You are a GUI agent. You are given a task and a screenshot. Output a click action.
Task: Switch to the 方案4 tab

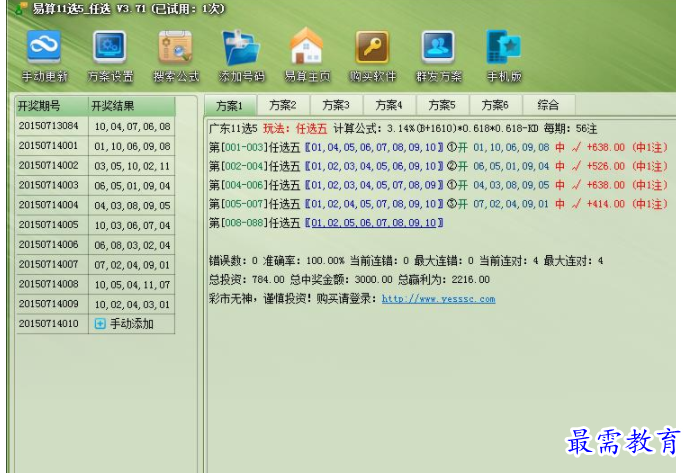[389, 105]
